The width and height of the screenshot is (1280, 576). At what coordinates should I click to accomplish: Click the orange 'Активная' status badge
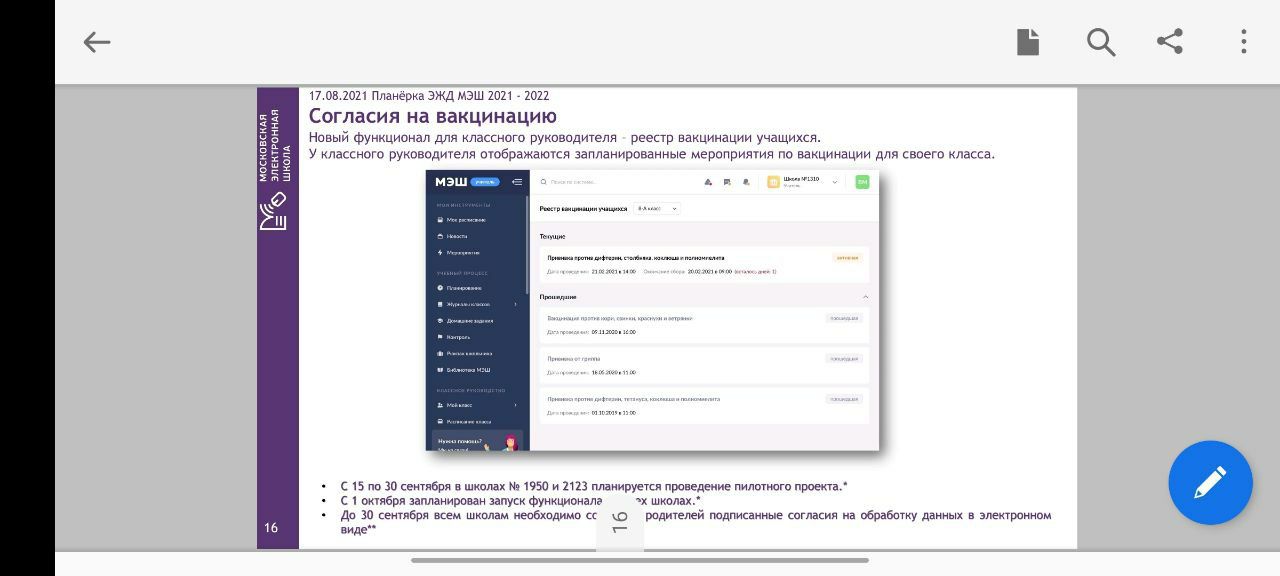[x=846, y=257]
